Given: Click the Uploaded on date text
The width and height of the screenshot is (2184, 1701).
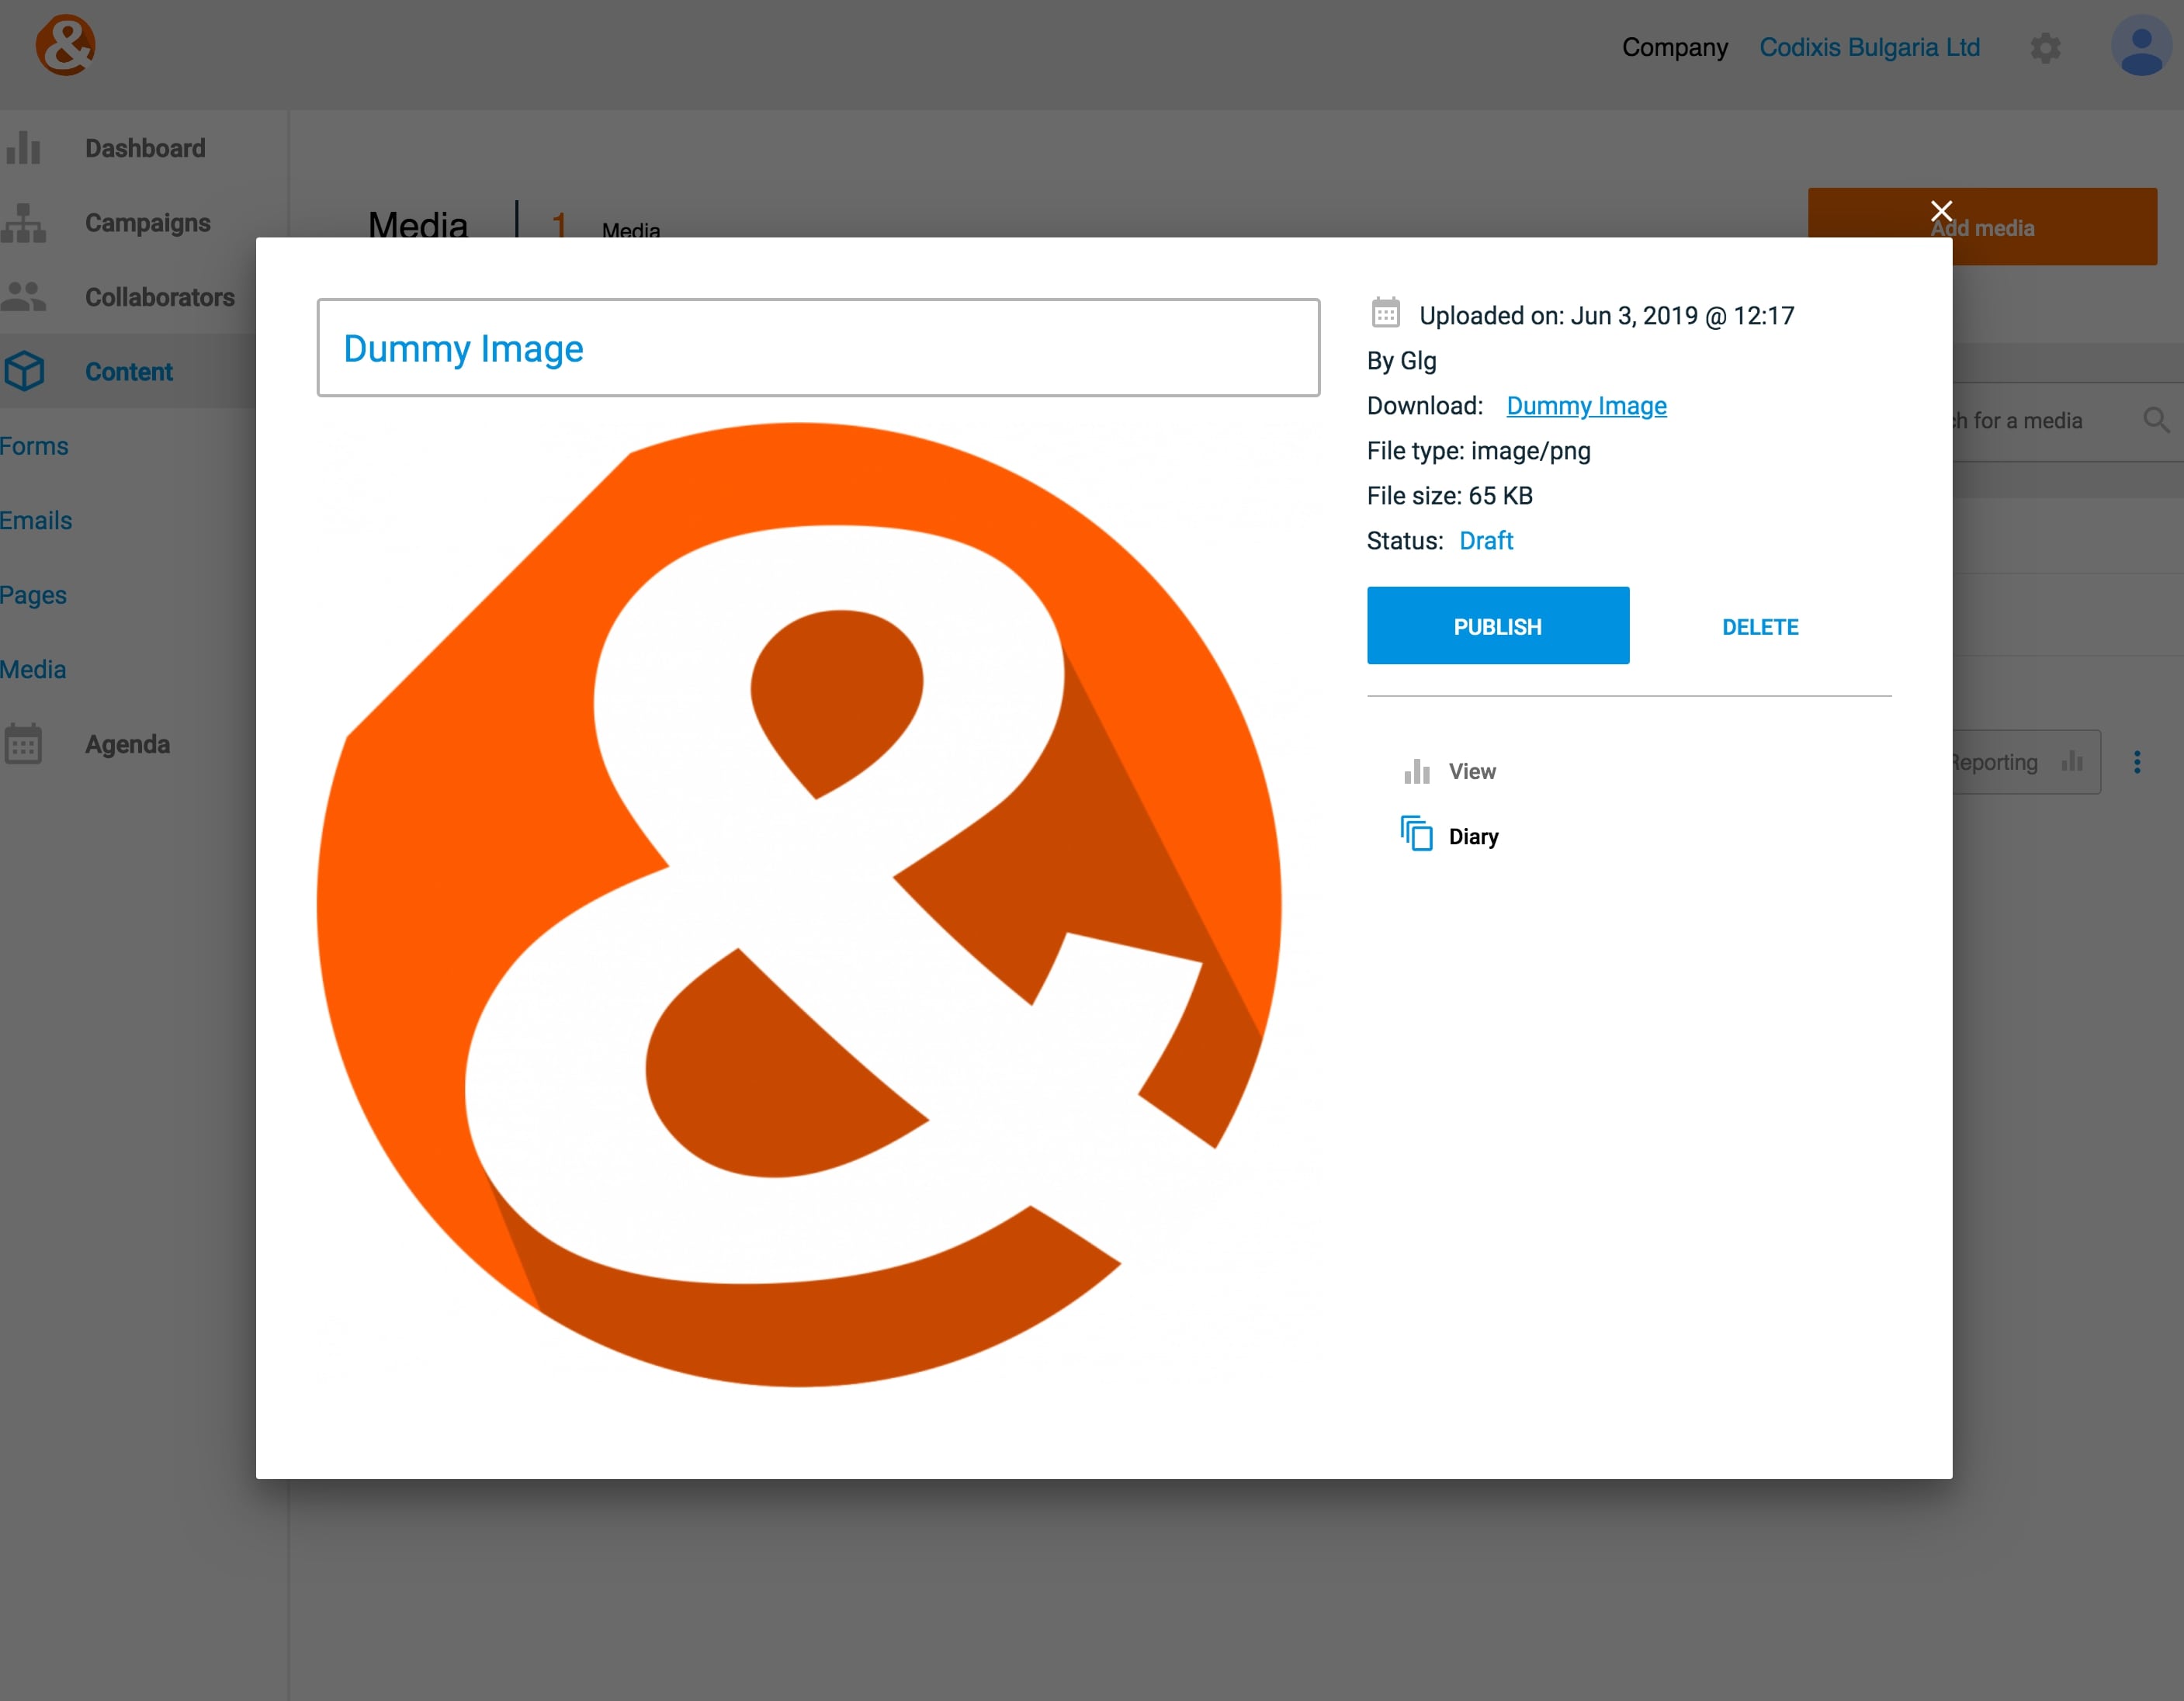Looking at the screenshot, I should [1606, 316].
